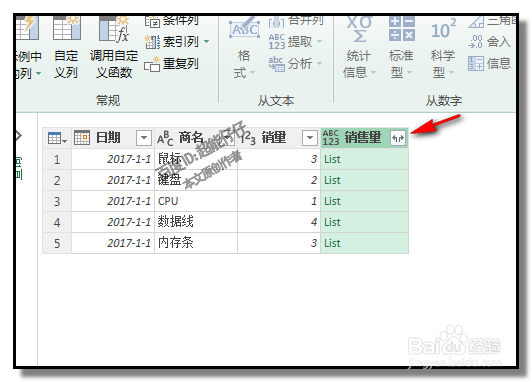Click the Conditional Column (条件列) command
This screenshot has height=382, width=532.
point(171,21)
